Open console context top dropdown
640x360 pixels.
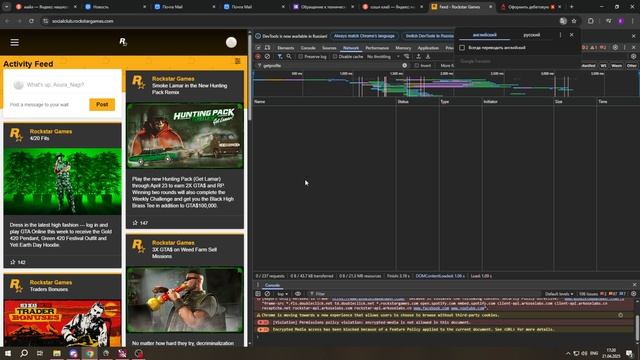[x=282, y=293]
